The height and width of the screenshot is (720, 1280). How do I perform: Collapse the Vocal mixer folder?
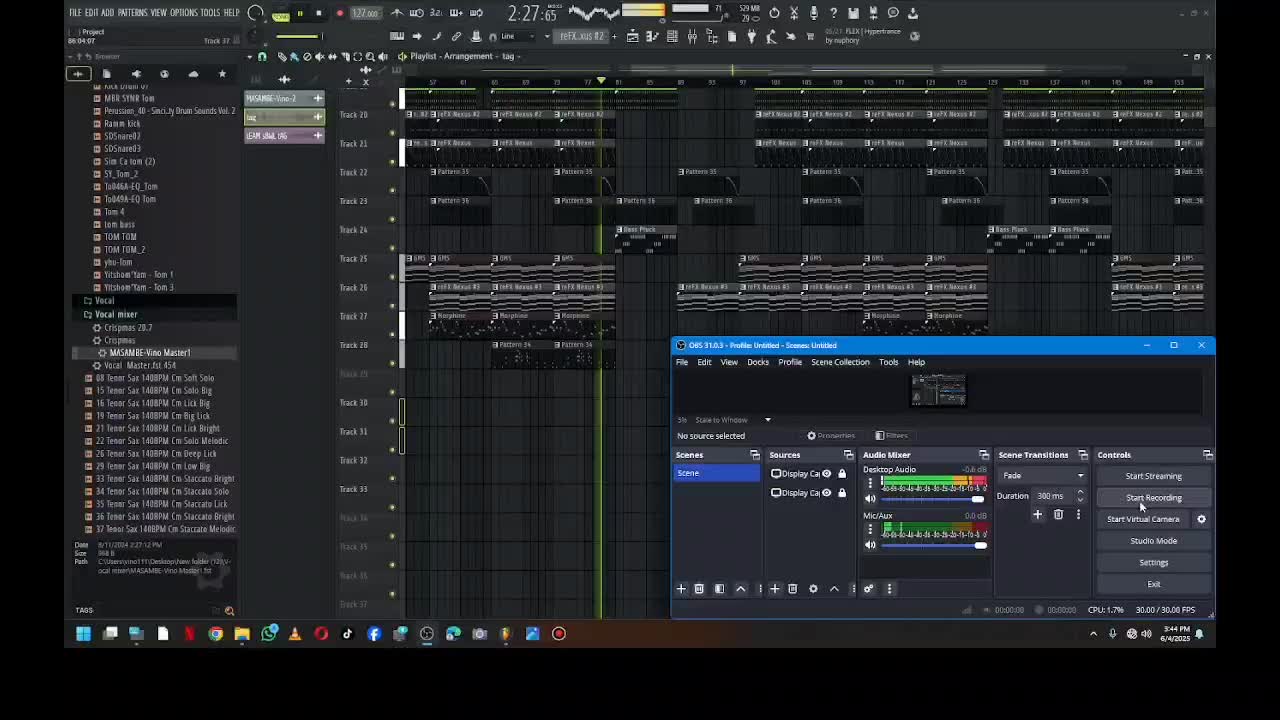[88, 314]
